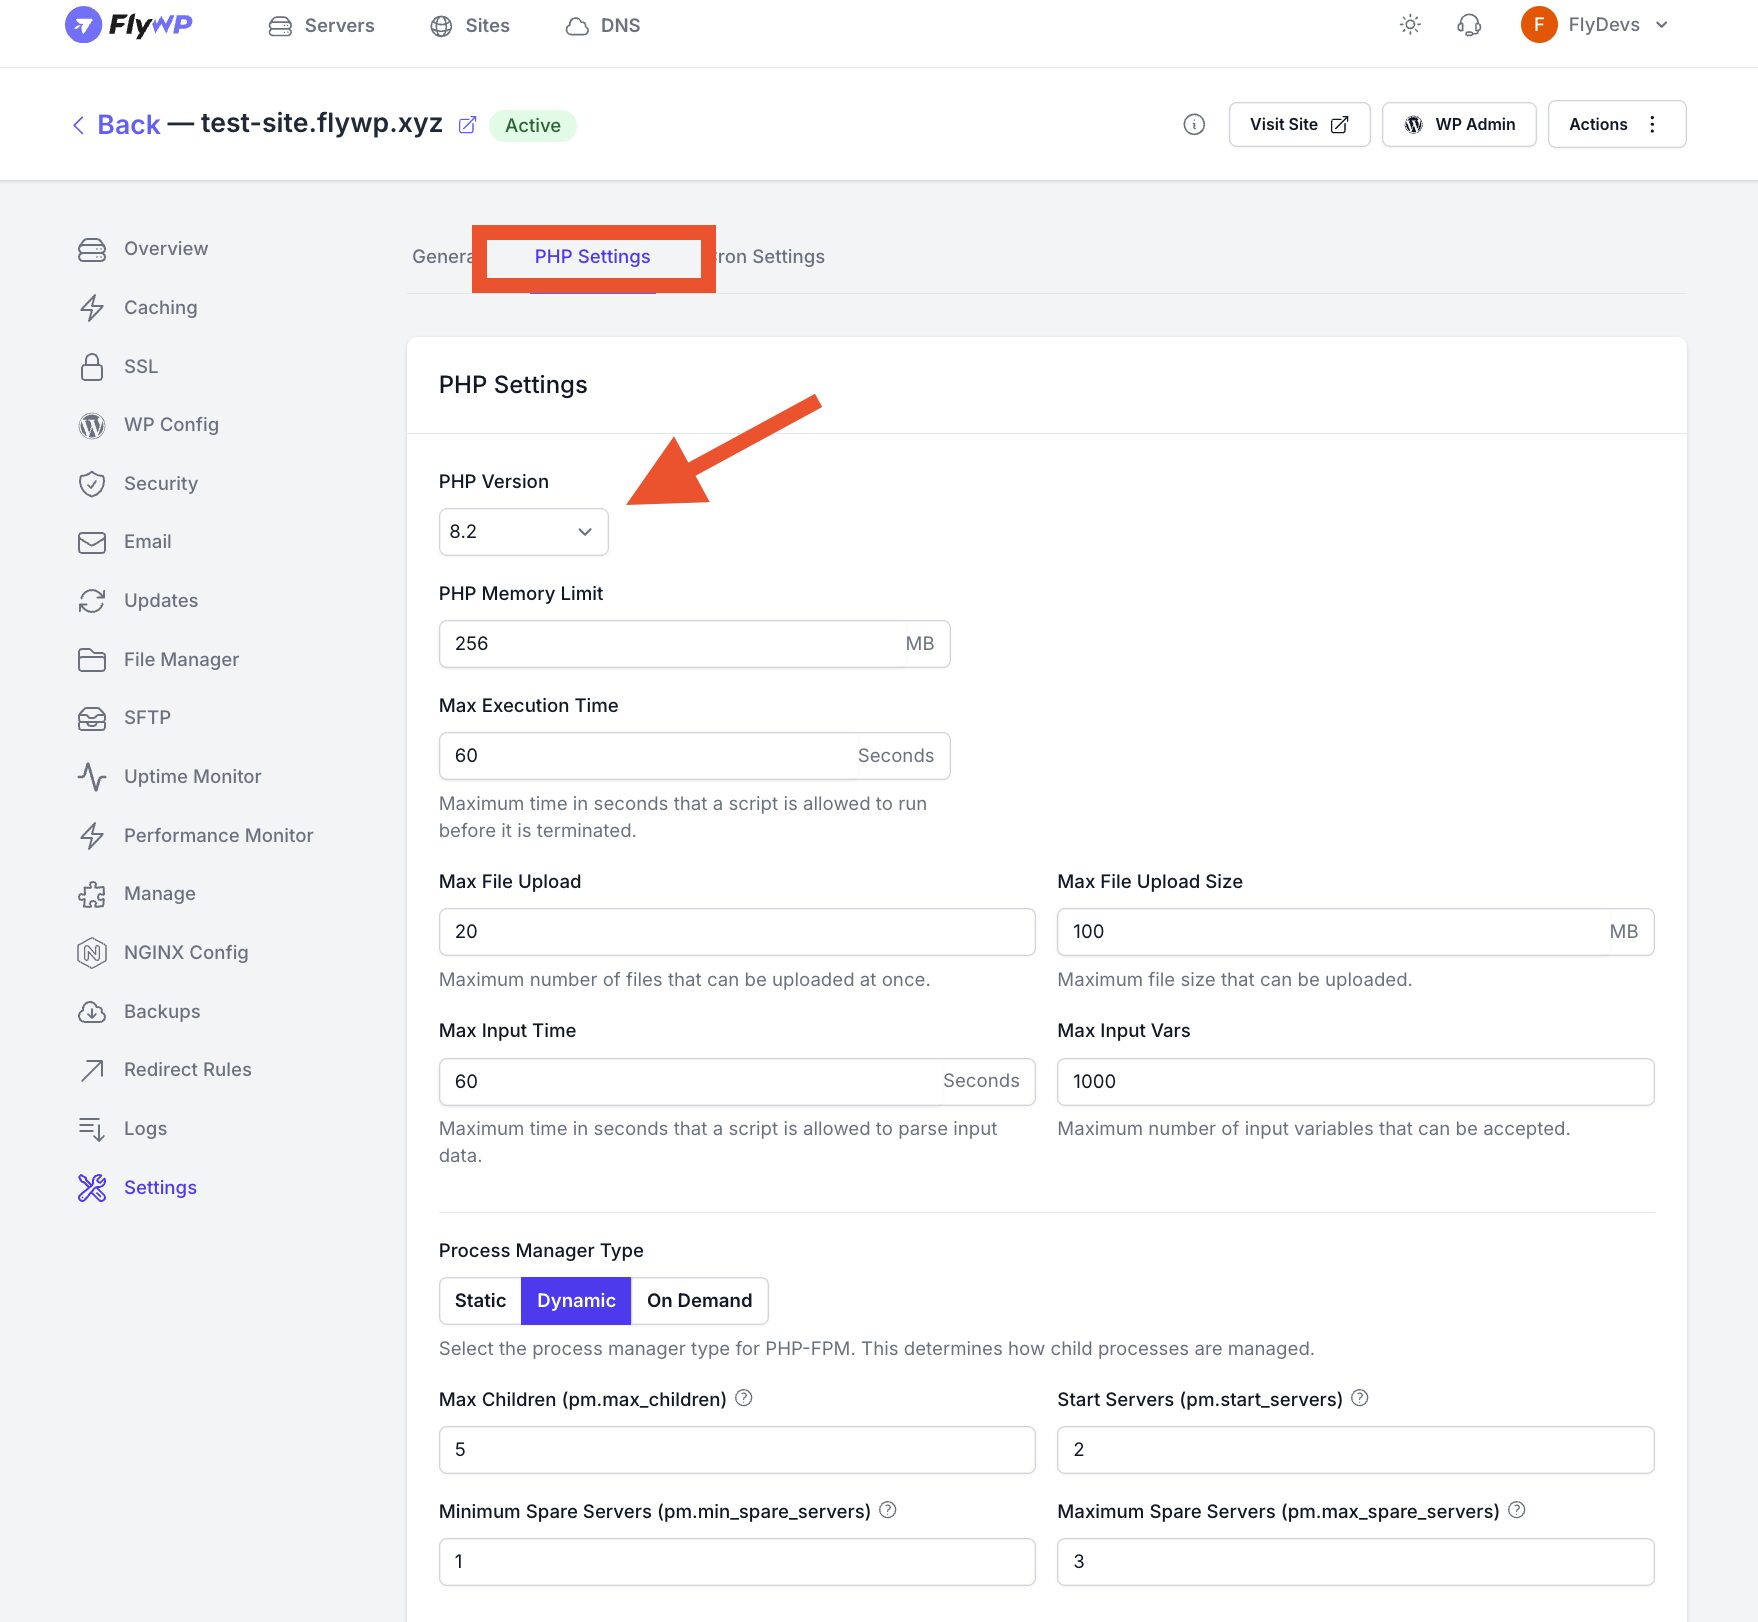
Task: Open the NGINX Config panel
Action: 185,952
